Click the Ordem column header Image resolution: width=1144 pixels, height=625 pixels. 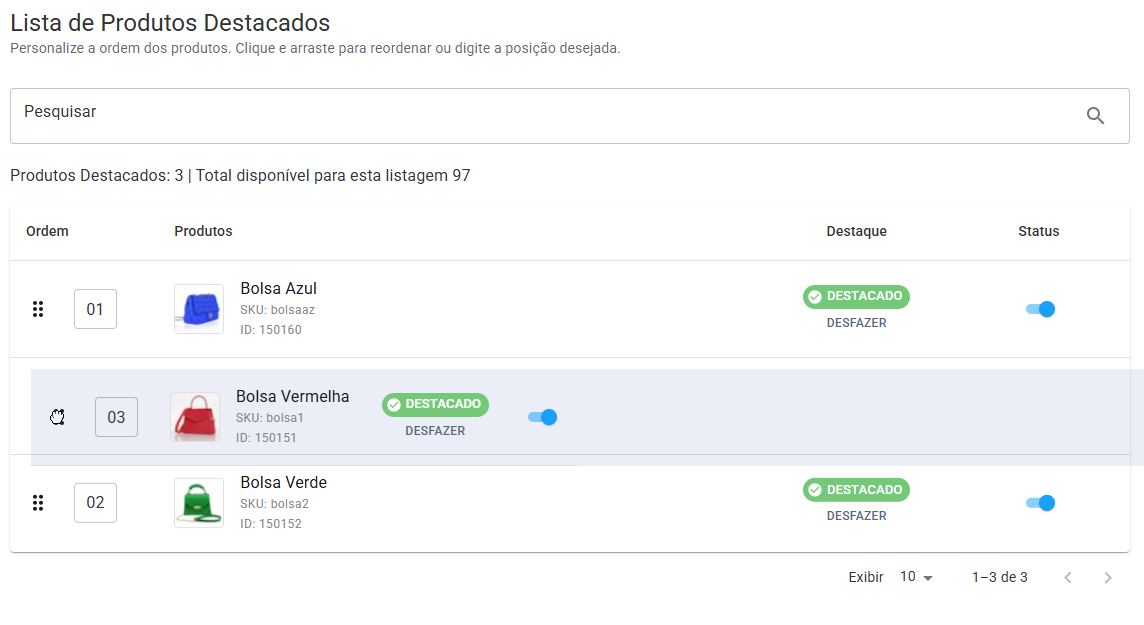(47, 231)
